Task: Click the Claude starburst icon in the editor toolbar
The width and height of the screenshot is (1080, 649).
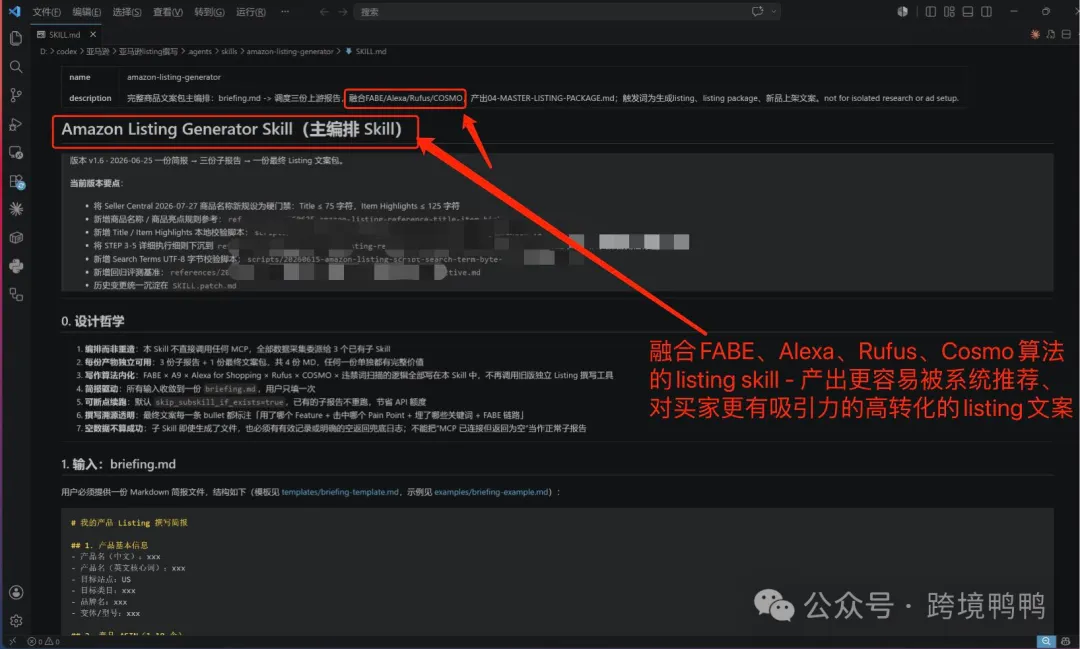Action: tap(1035, 34)
